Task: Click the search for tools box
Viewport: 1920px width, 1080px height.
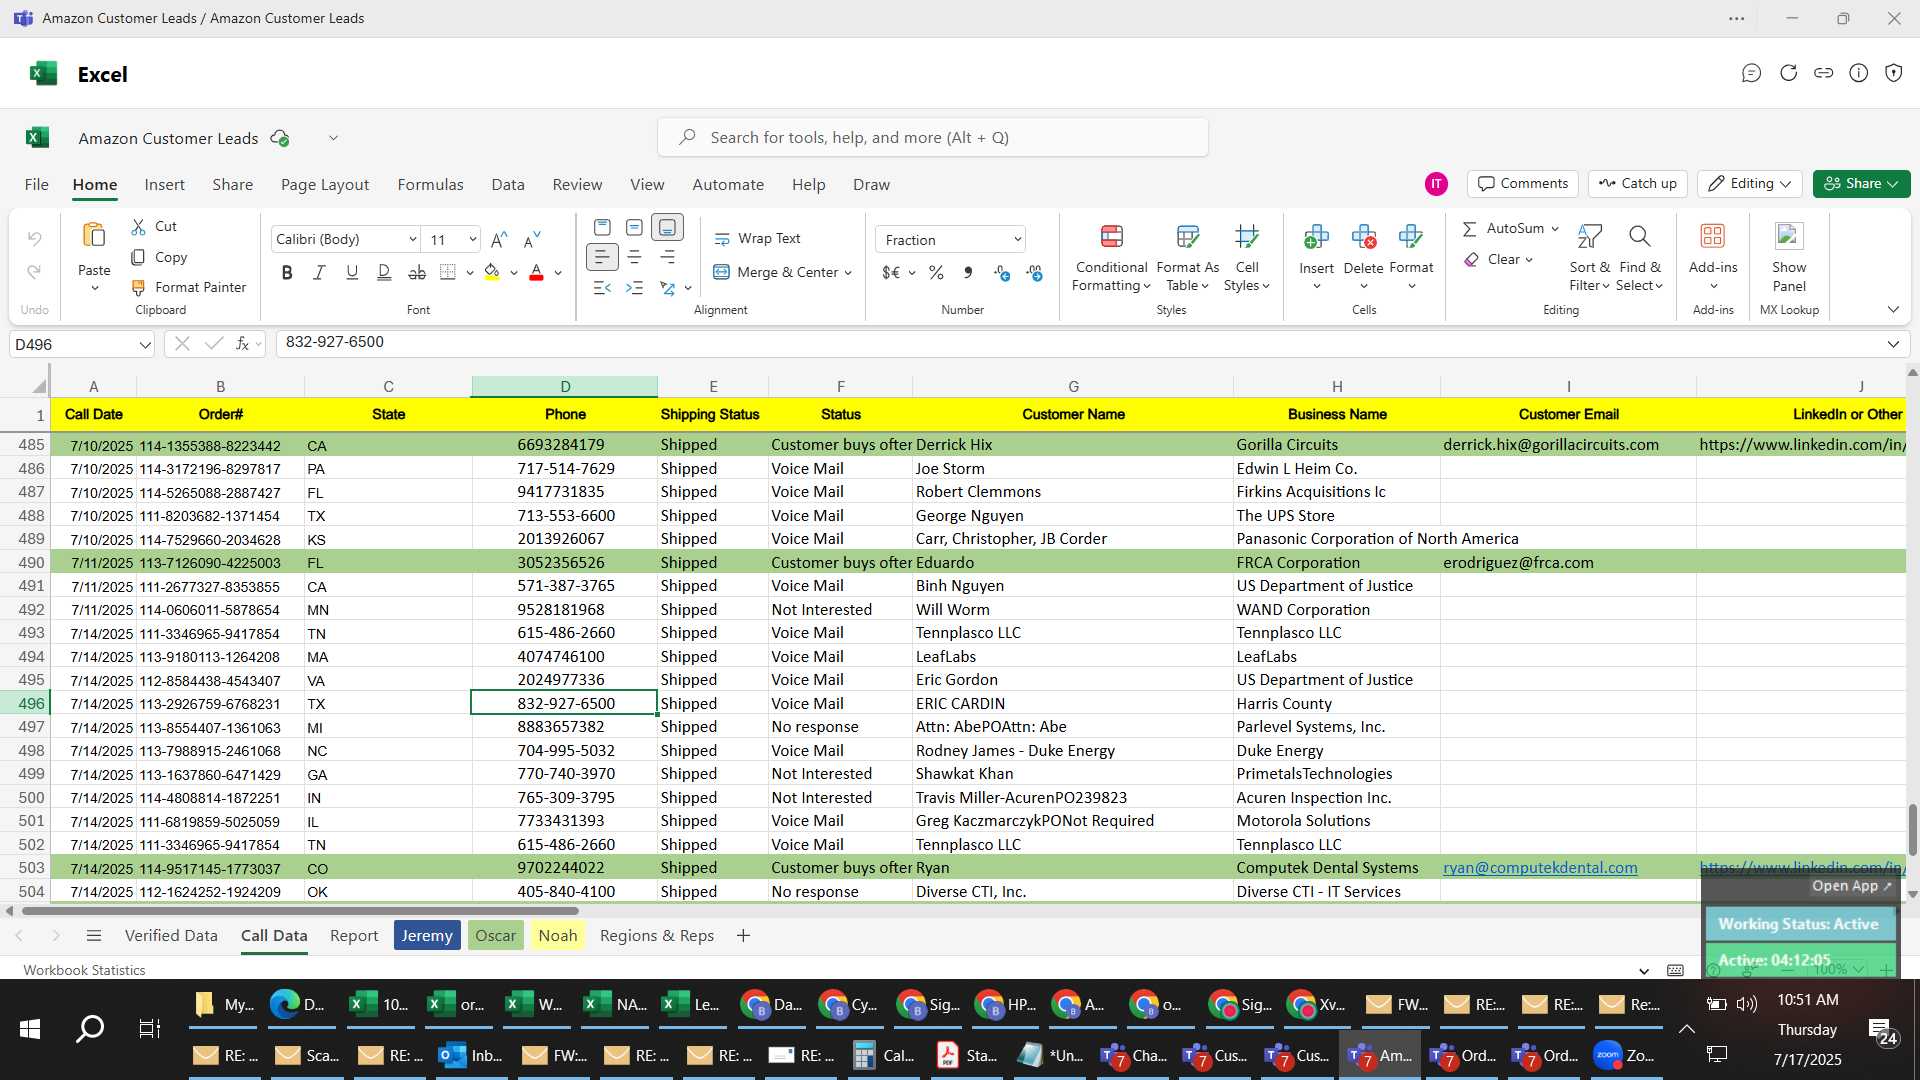Action: click(x=932, y=138)
